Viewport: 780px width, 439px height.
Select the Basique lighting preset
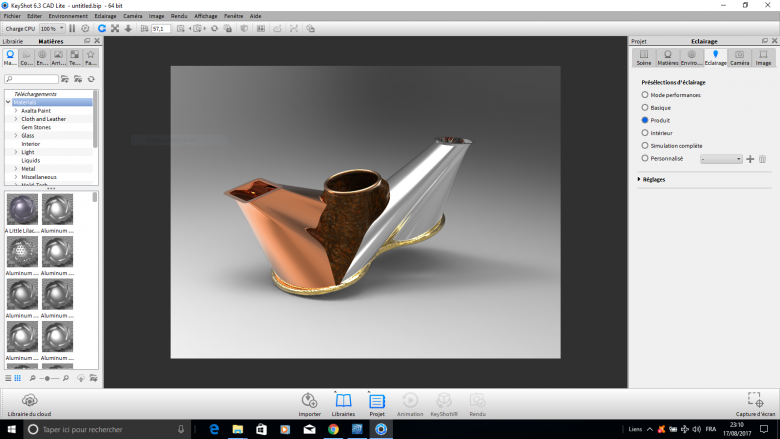tap(645, 107)
